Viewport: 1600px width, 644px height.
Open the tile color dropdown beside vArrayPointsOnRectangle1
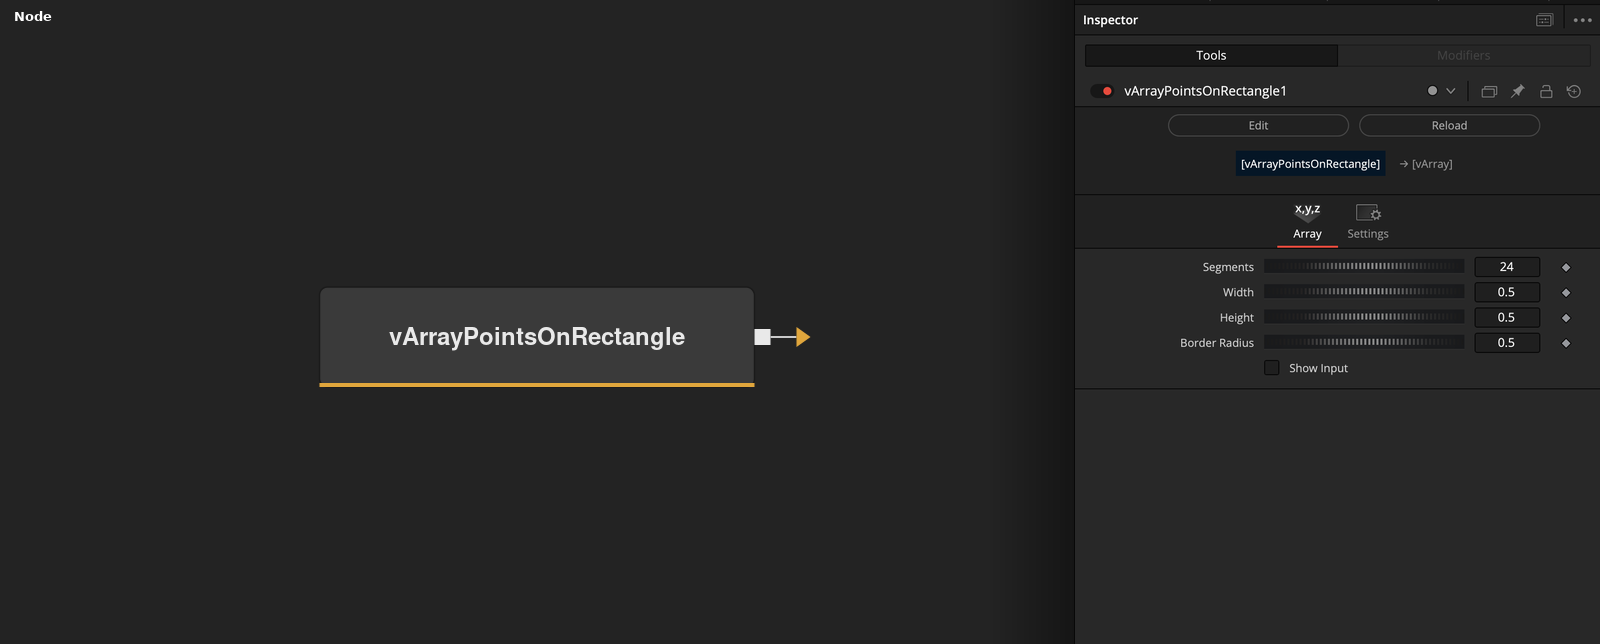click(x=1441, y=91)
